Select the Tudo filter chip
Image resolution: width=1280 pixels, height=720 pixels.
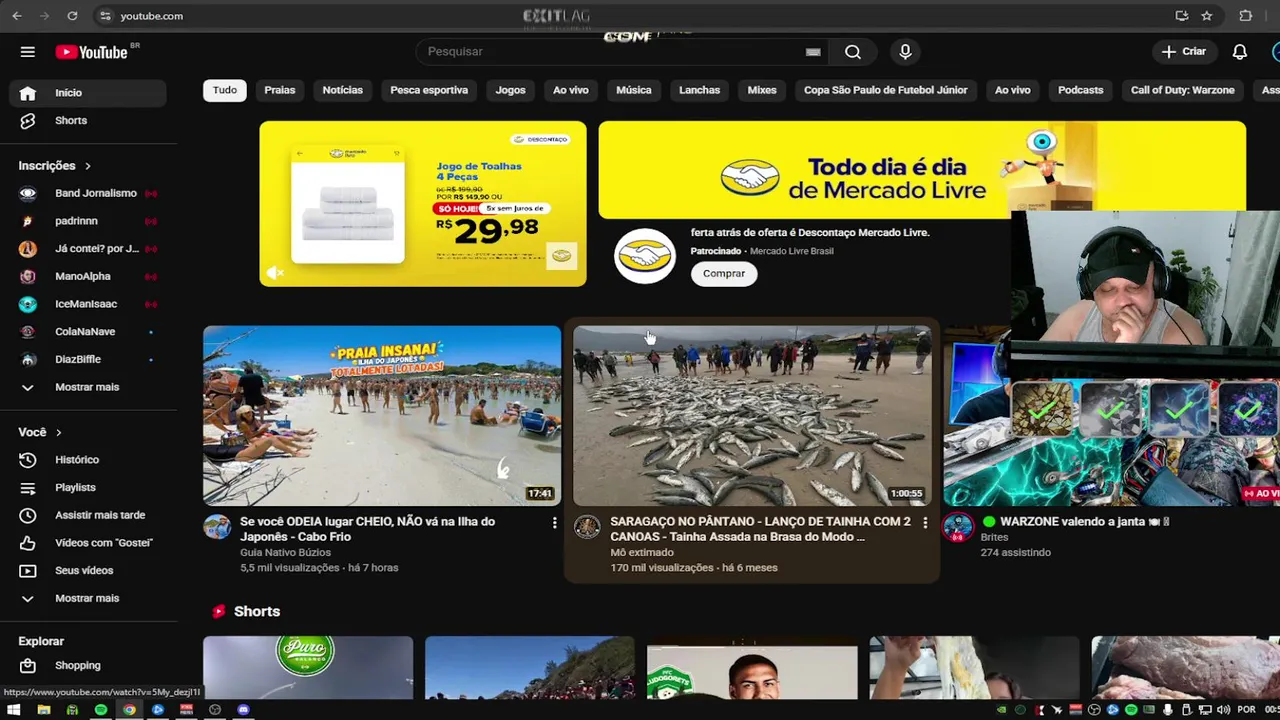click(225, 90)
